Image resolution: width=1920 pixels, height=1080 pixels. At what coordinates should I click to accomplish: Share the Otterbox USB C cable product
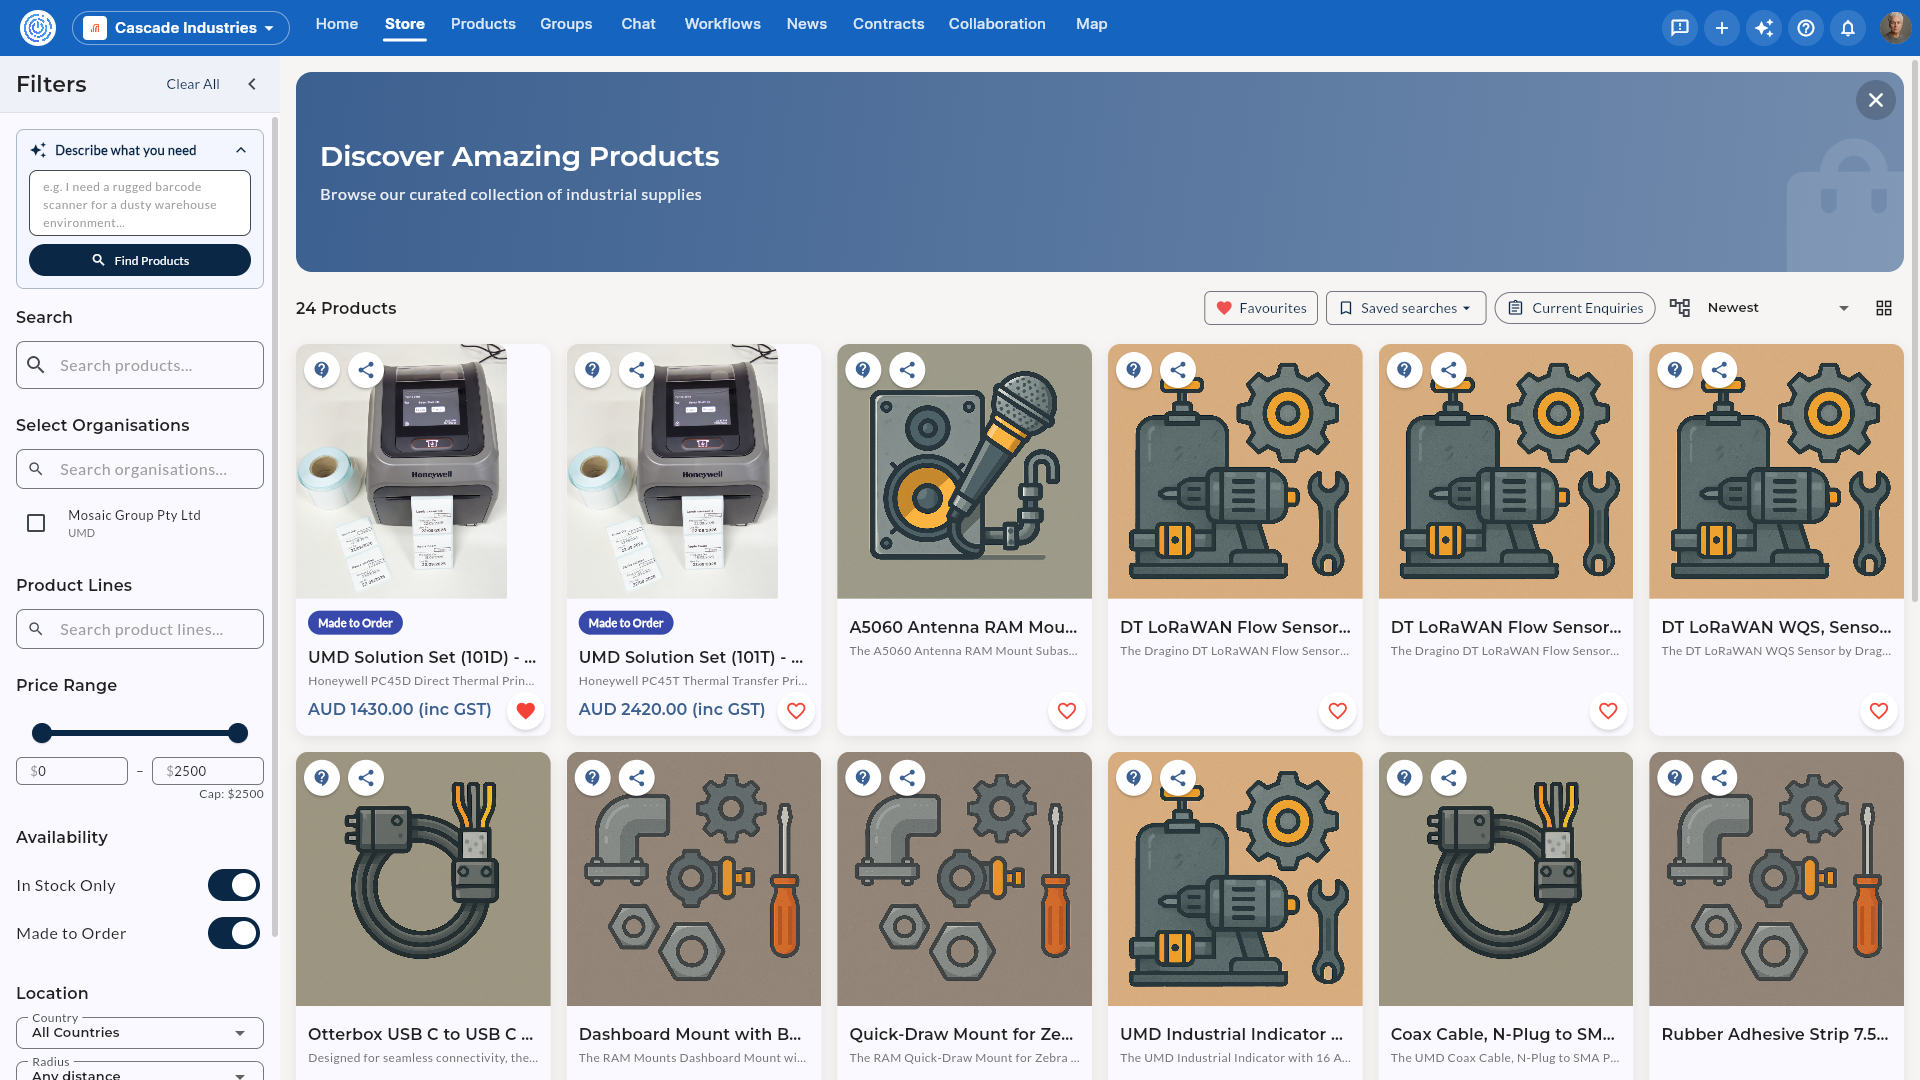point(366,778)
